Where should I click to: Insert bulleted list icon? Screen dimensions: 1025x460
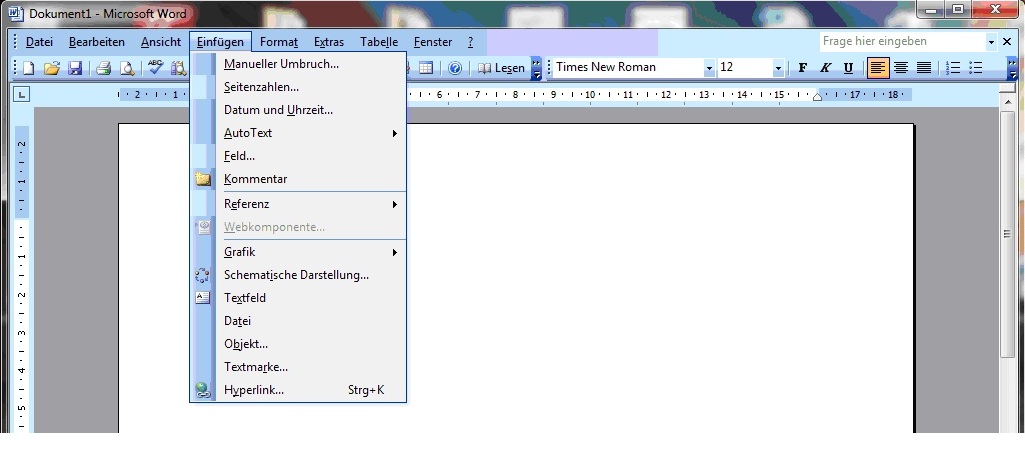coord(976,68)
